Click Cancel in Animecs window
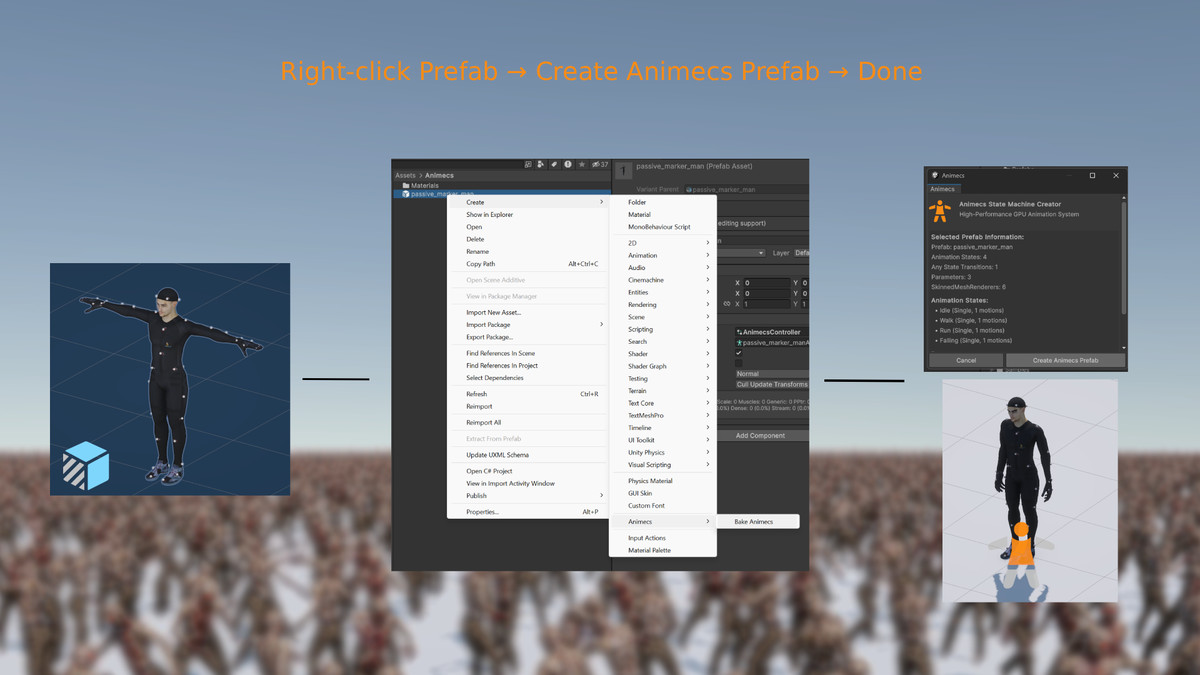1200x675 pixels. (966, 360)
